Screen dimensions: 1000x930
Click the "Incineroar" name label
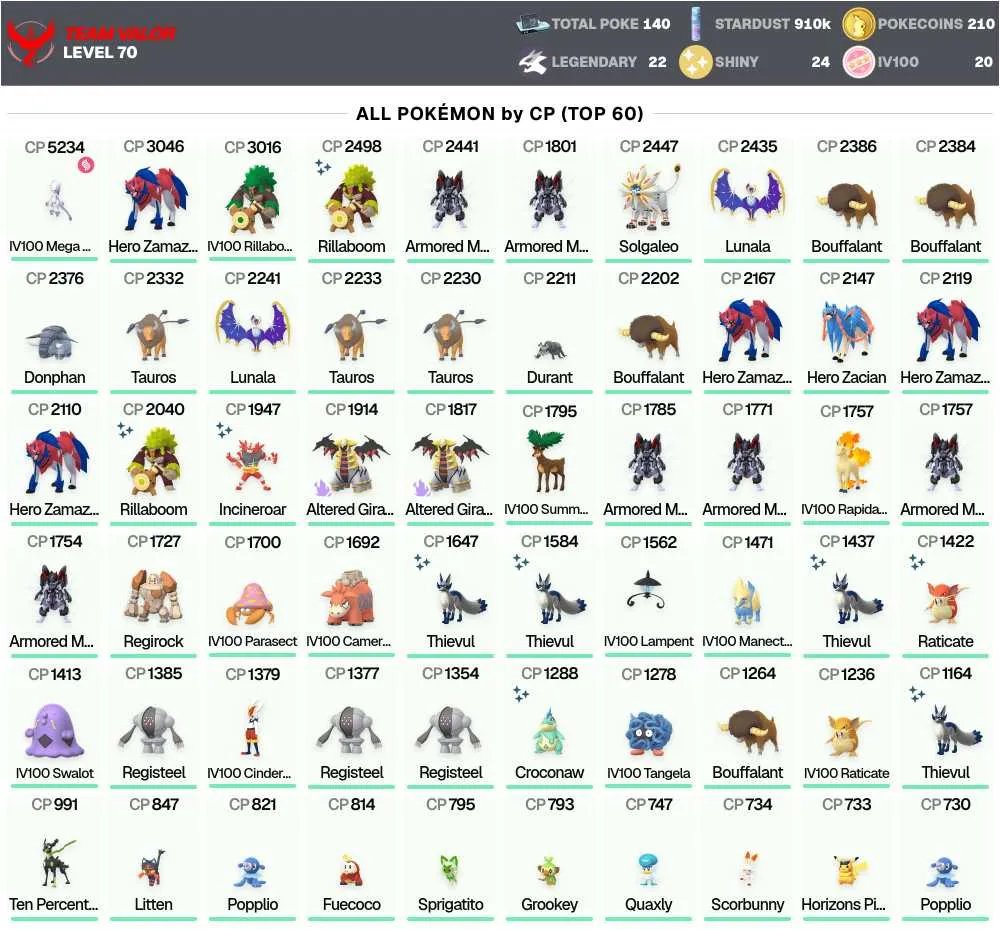click(x=253, y=510)
